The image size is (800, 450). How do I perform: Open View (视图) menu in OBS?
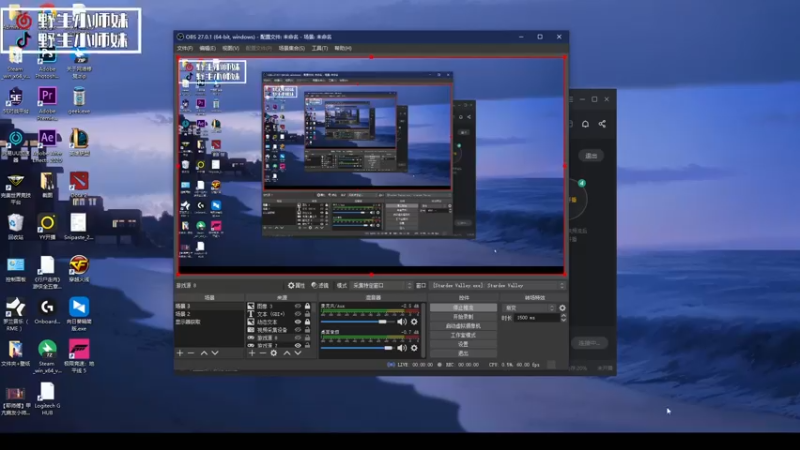tap(230, 48)
